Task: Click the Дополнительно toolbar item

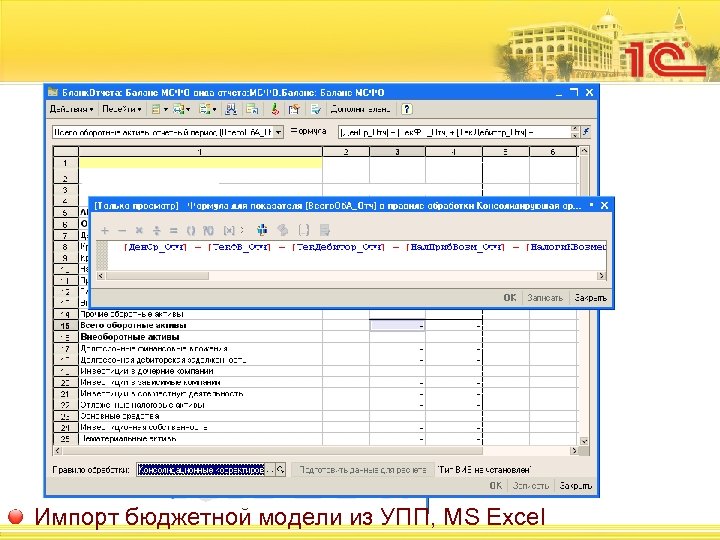Action: pos(360,109)
